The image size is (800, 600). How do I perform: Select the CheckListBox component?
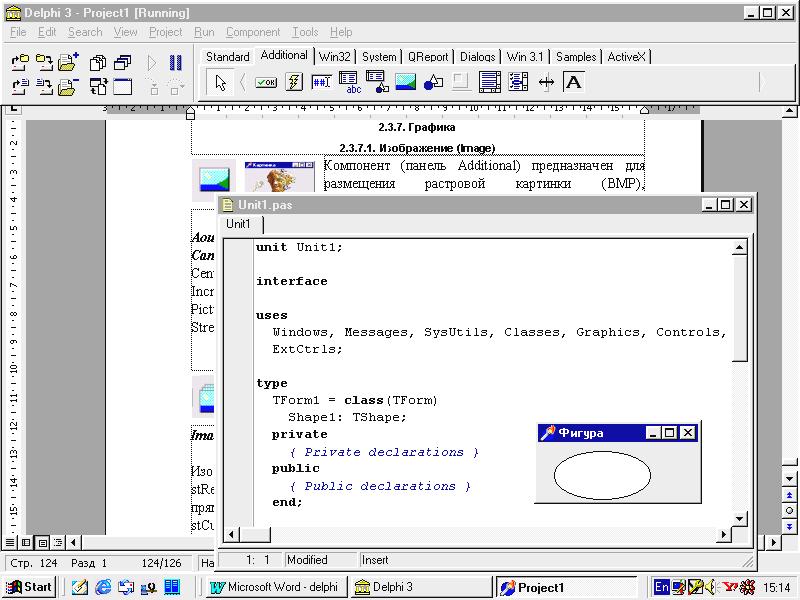coord(518,82)
